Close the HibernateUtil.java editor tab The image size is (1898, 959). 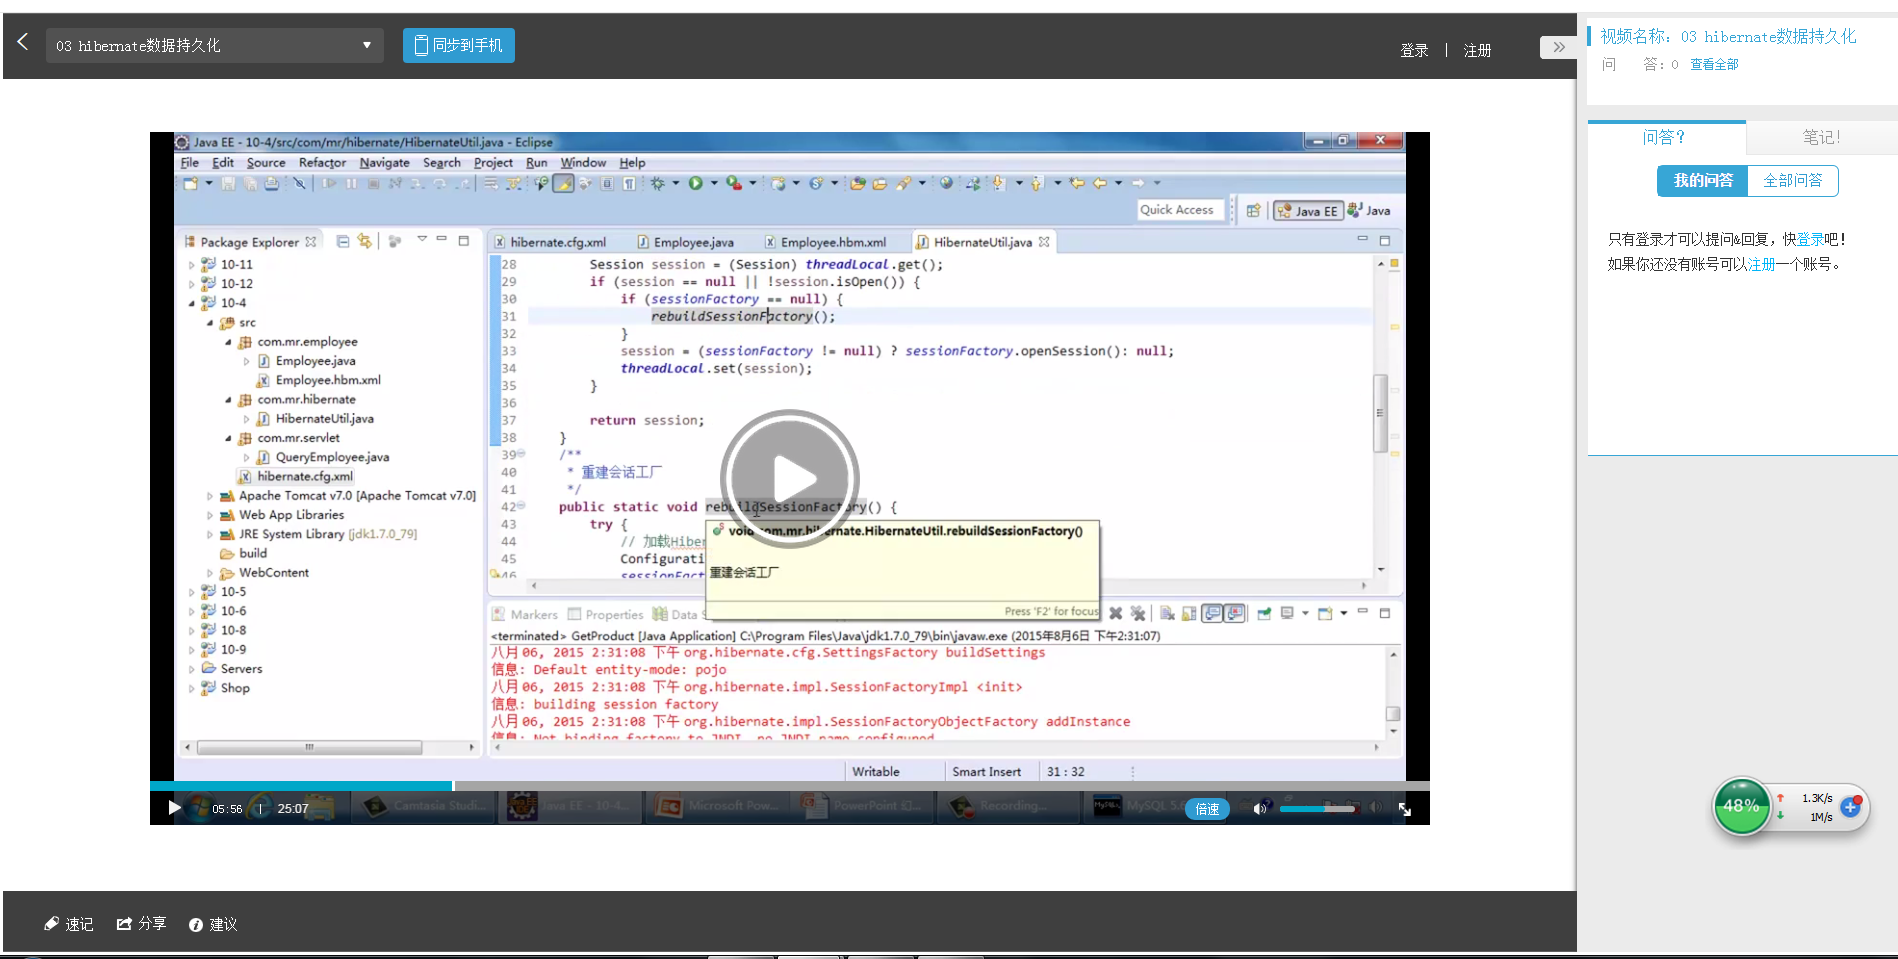point(1044,242)
